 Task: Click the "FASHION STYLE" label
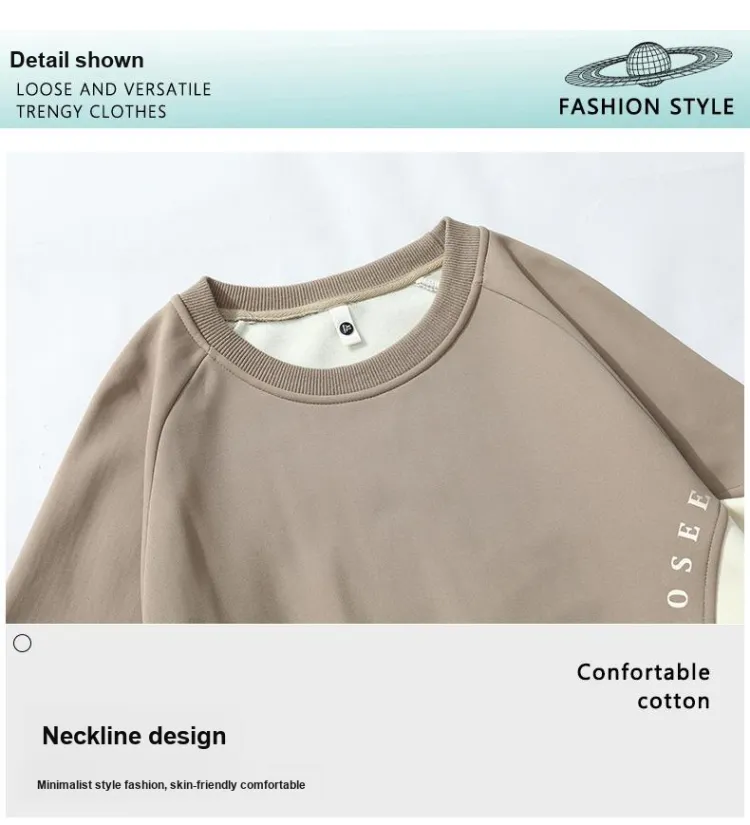pos(646,107)
